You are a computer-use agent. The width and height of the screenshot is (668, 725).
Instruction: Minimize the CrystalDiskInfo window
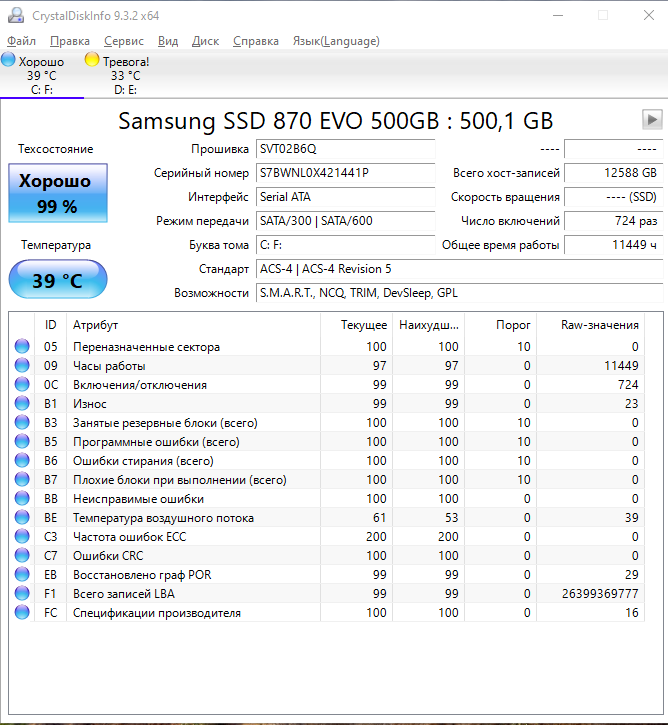pyautogui.click(x=558, y=15)
